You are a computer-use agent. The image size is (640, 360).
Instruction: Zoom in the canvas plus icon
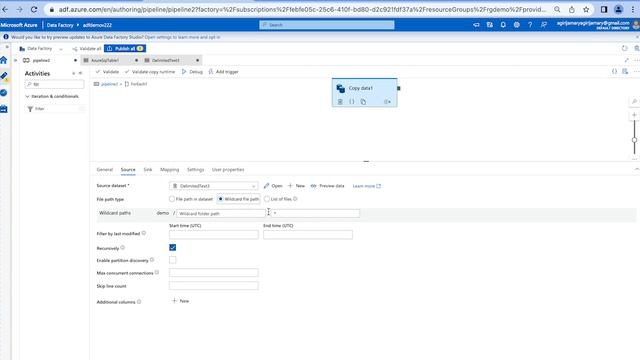tap(634, 115)
